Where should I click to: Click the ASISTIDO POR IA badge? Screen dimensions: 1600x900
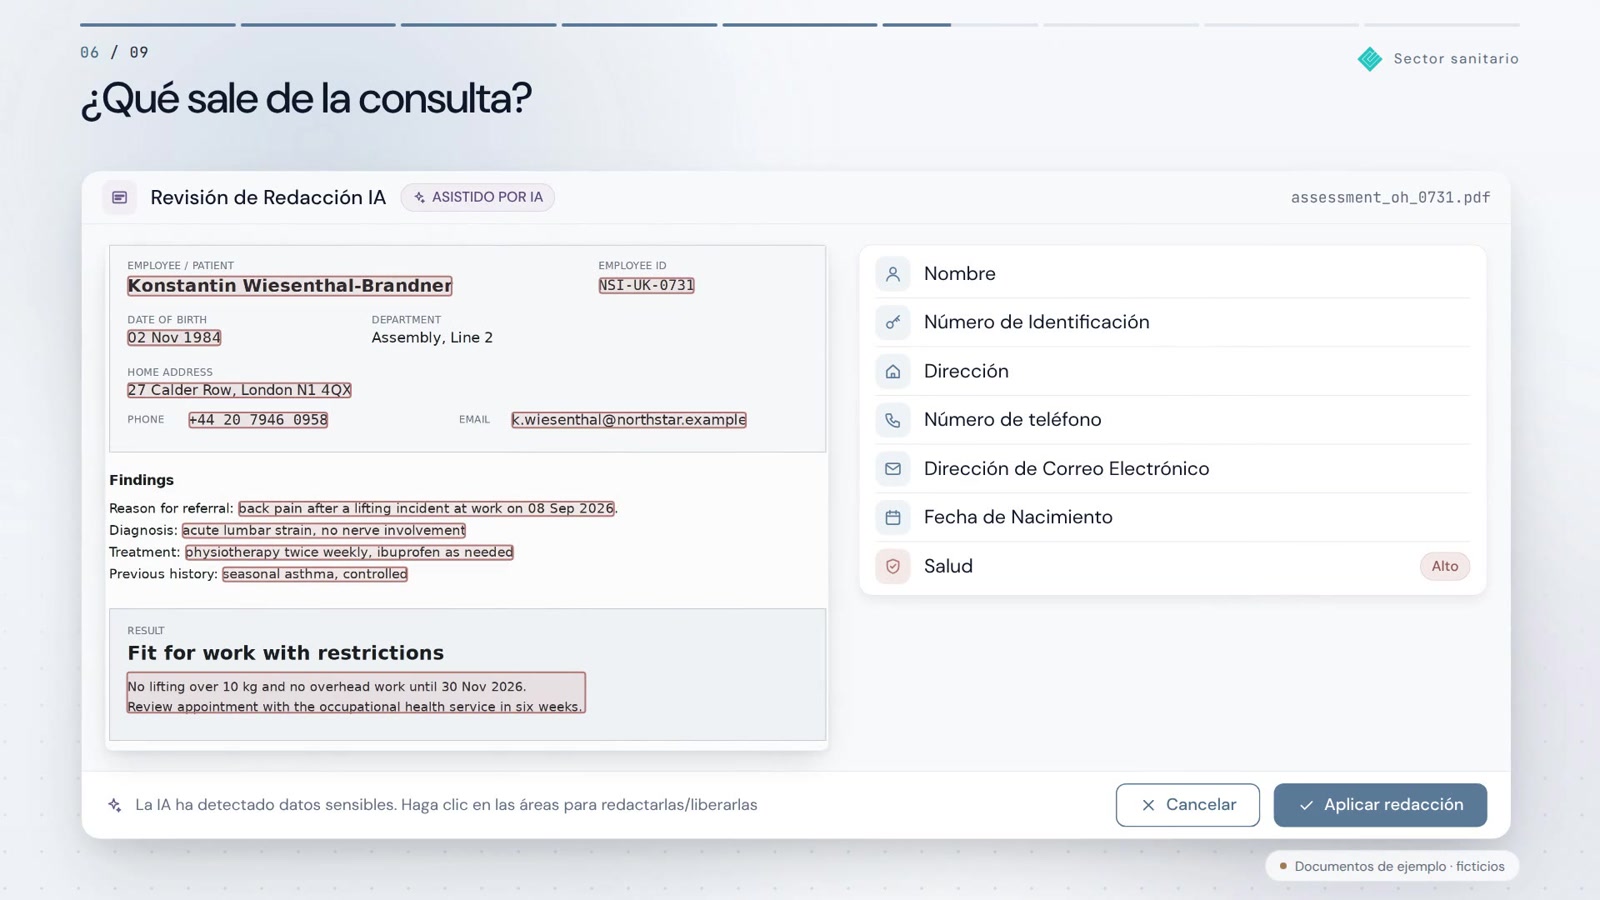(478, 197)
